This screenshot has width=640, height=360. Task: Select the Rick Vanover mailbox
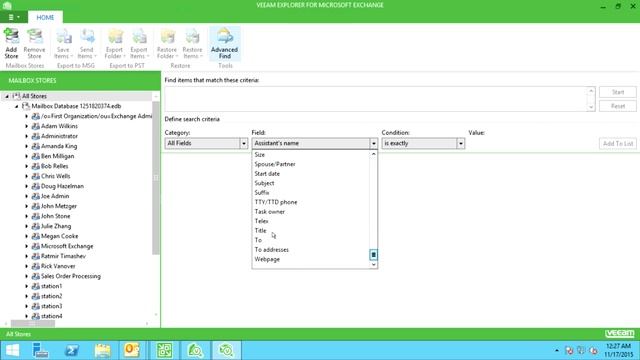point(58,266)
